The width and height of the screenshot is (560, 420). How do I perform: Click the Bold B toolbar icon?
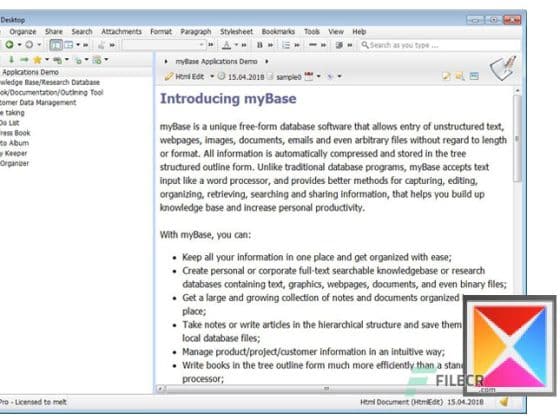tap(260, 45)
